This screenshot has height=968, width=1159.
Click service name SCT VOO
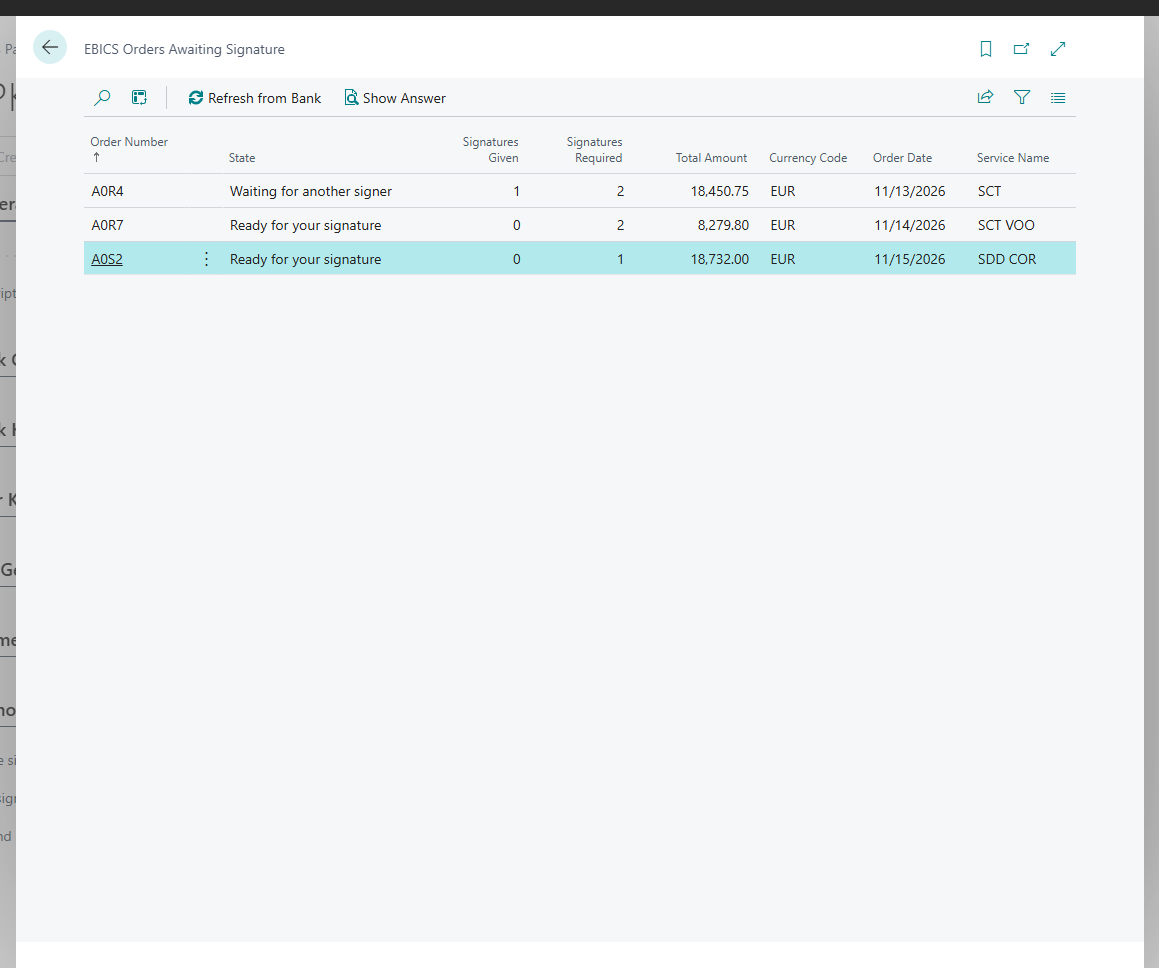pos(1006,225)
